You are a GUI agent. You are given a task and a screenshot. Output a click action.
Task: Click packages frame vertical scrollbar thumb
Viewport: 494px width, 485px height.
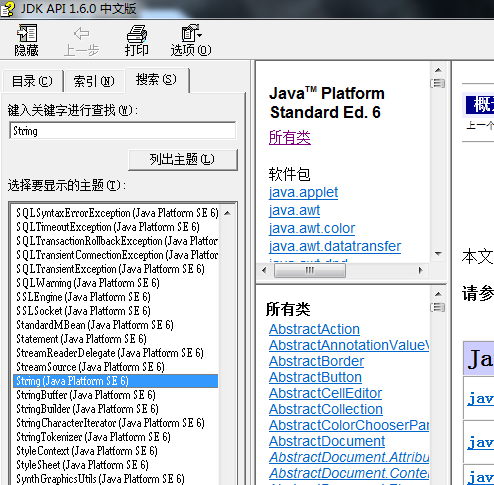pyautogui.click(x=438, y=83)
